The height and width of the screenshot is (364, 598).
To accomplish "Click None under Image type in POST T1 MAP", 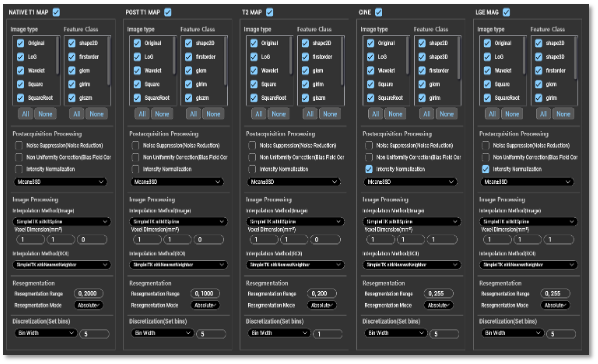I will [162, 114].
